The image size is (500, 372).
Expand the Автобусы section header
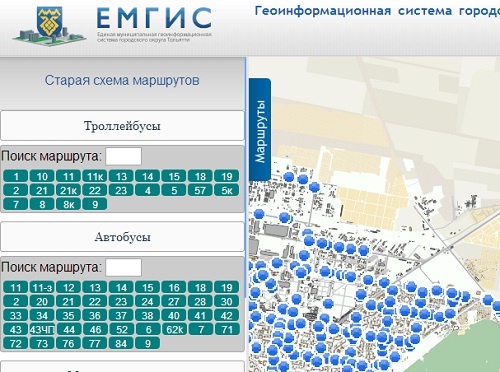click(x=122, y=237)
